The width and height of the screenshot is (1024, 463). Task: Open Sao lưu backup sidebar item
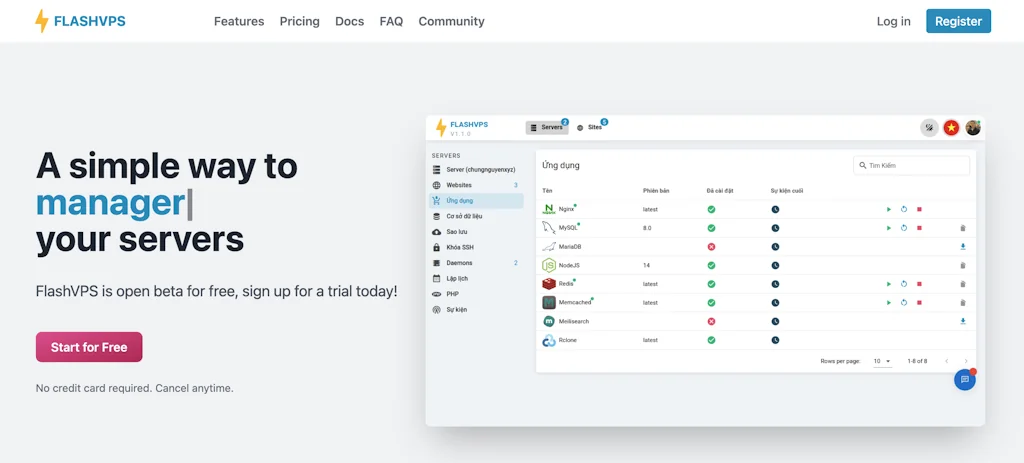pyautogui.click(x=476, y=232)
